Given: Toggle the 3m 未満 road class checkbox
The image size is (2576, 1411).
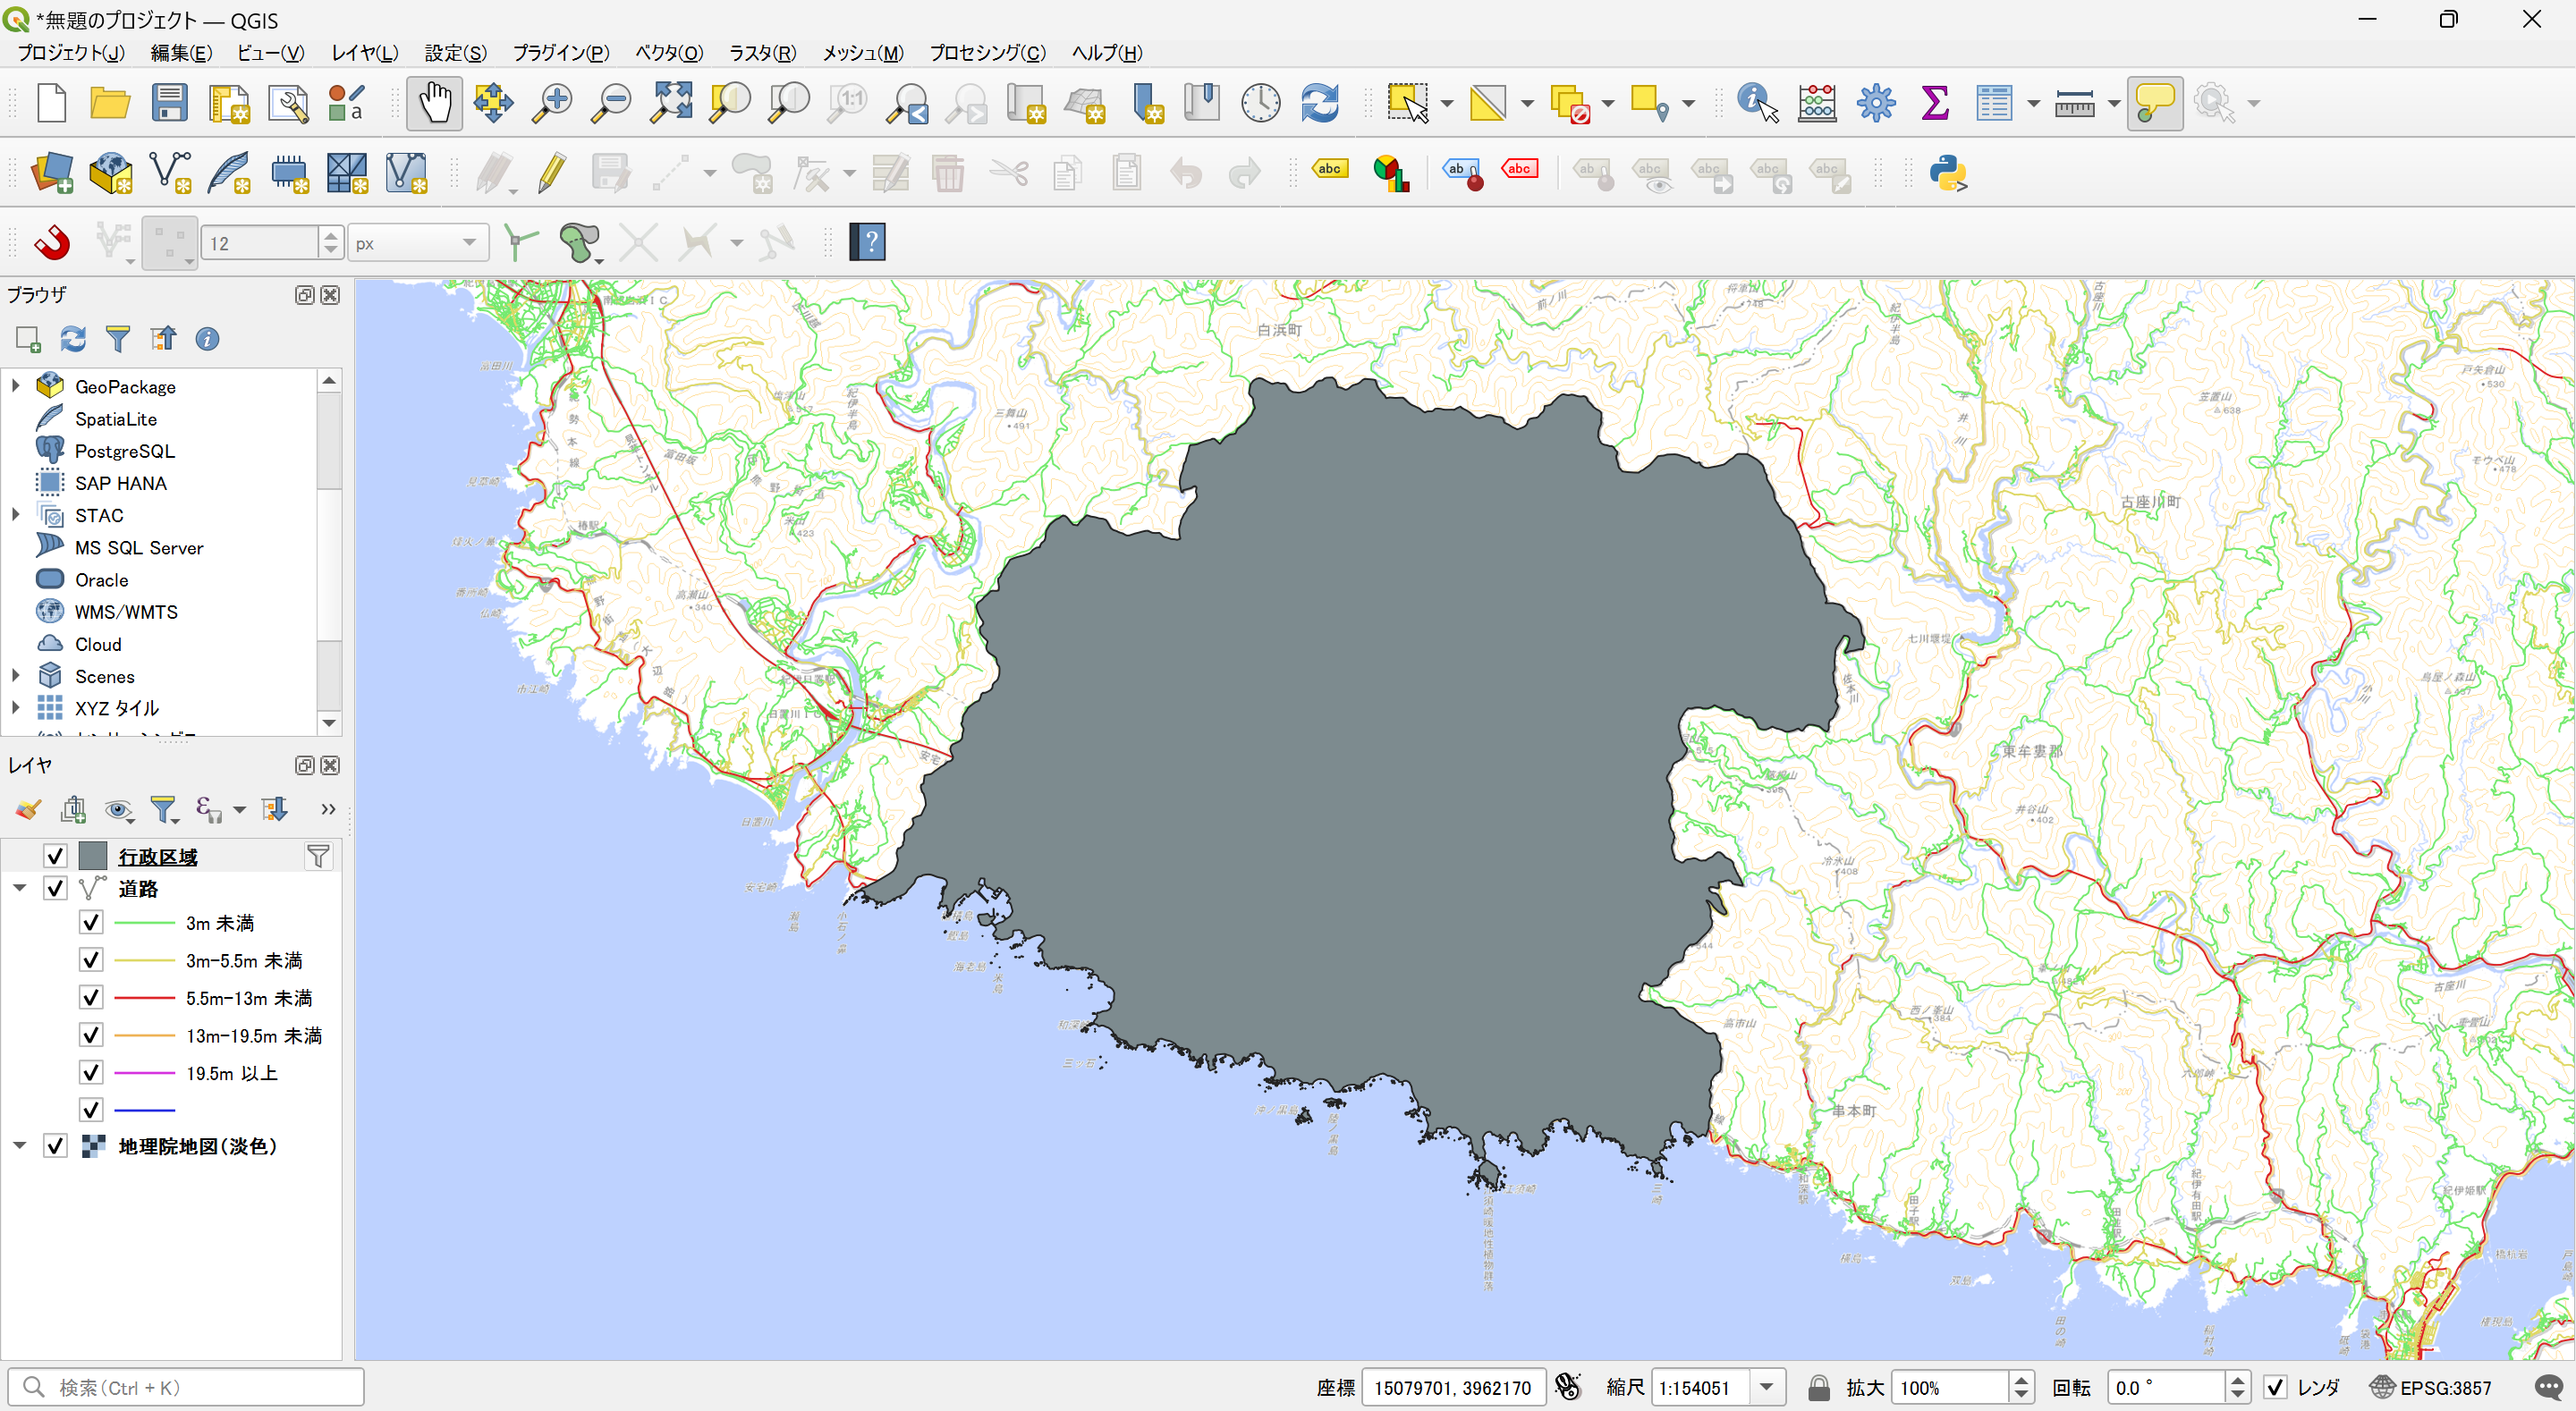Looking at the screenshot, I should pyautogui.click(x=91, y=922).
